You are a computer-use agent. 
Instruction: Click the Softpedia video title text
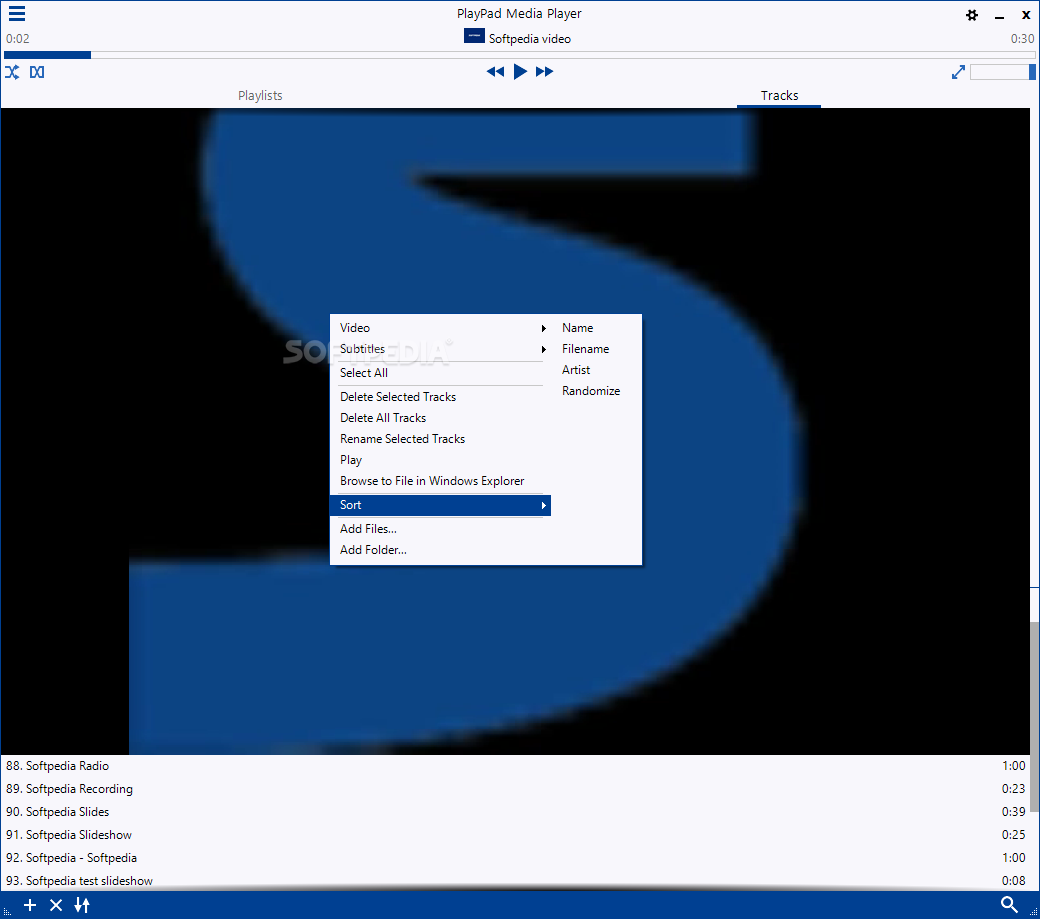coord(529,39)
